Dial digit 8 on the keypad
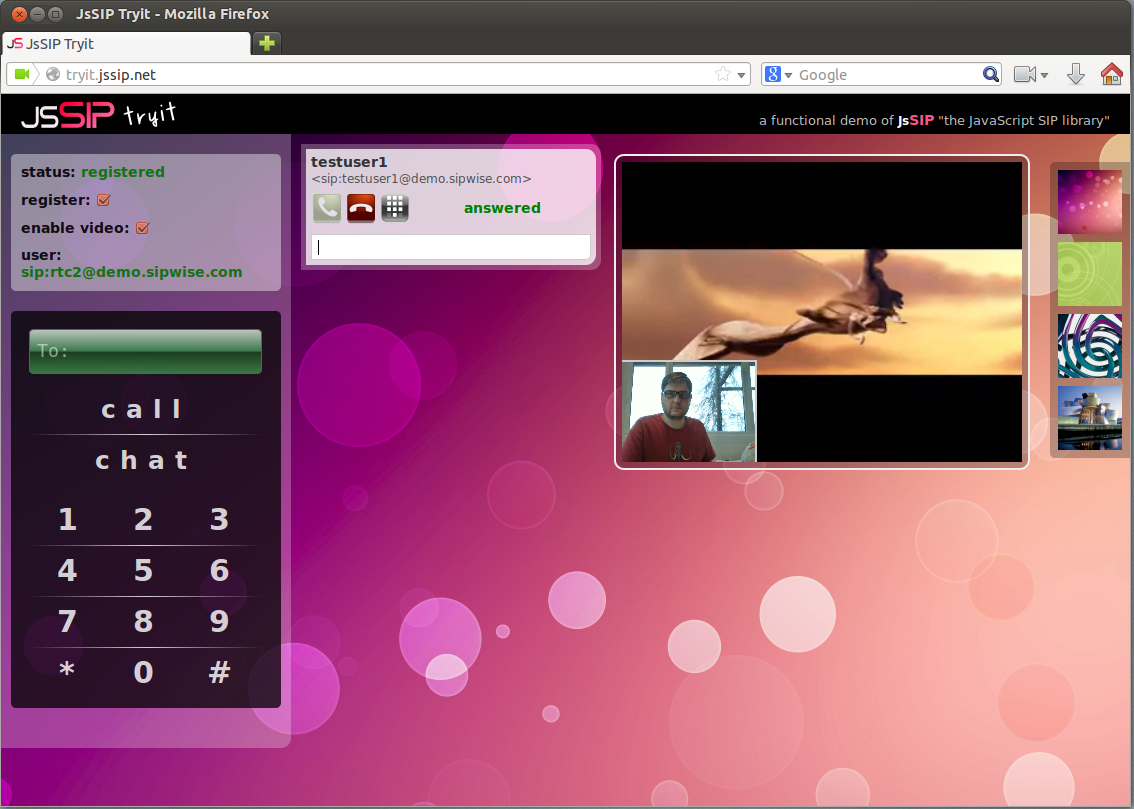 143,621
